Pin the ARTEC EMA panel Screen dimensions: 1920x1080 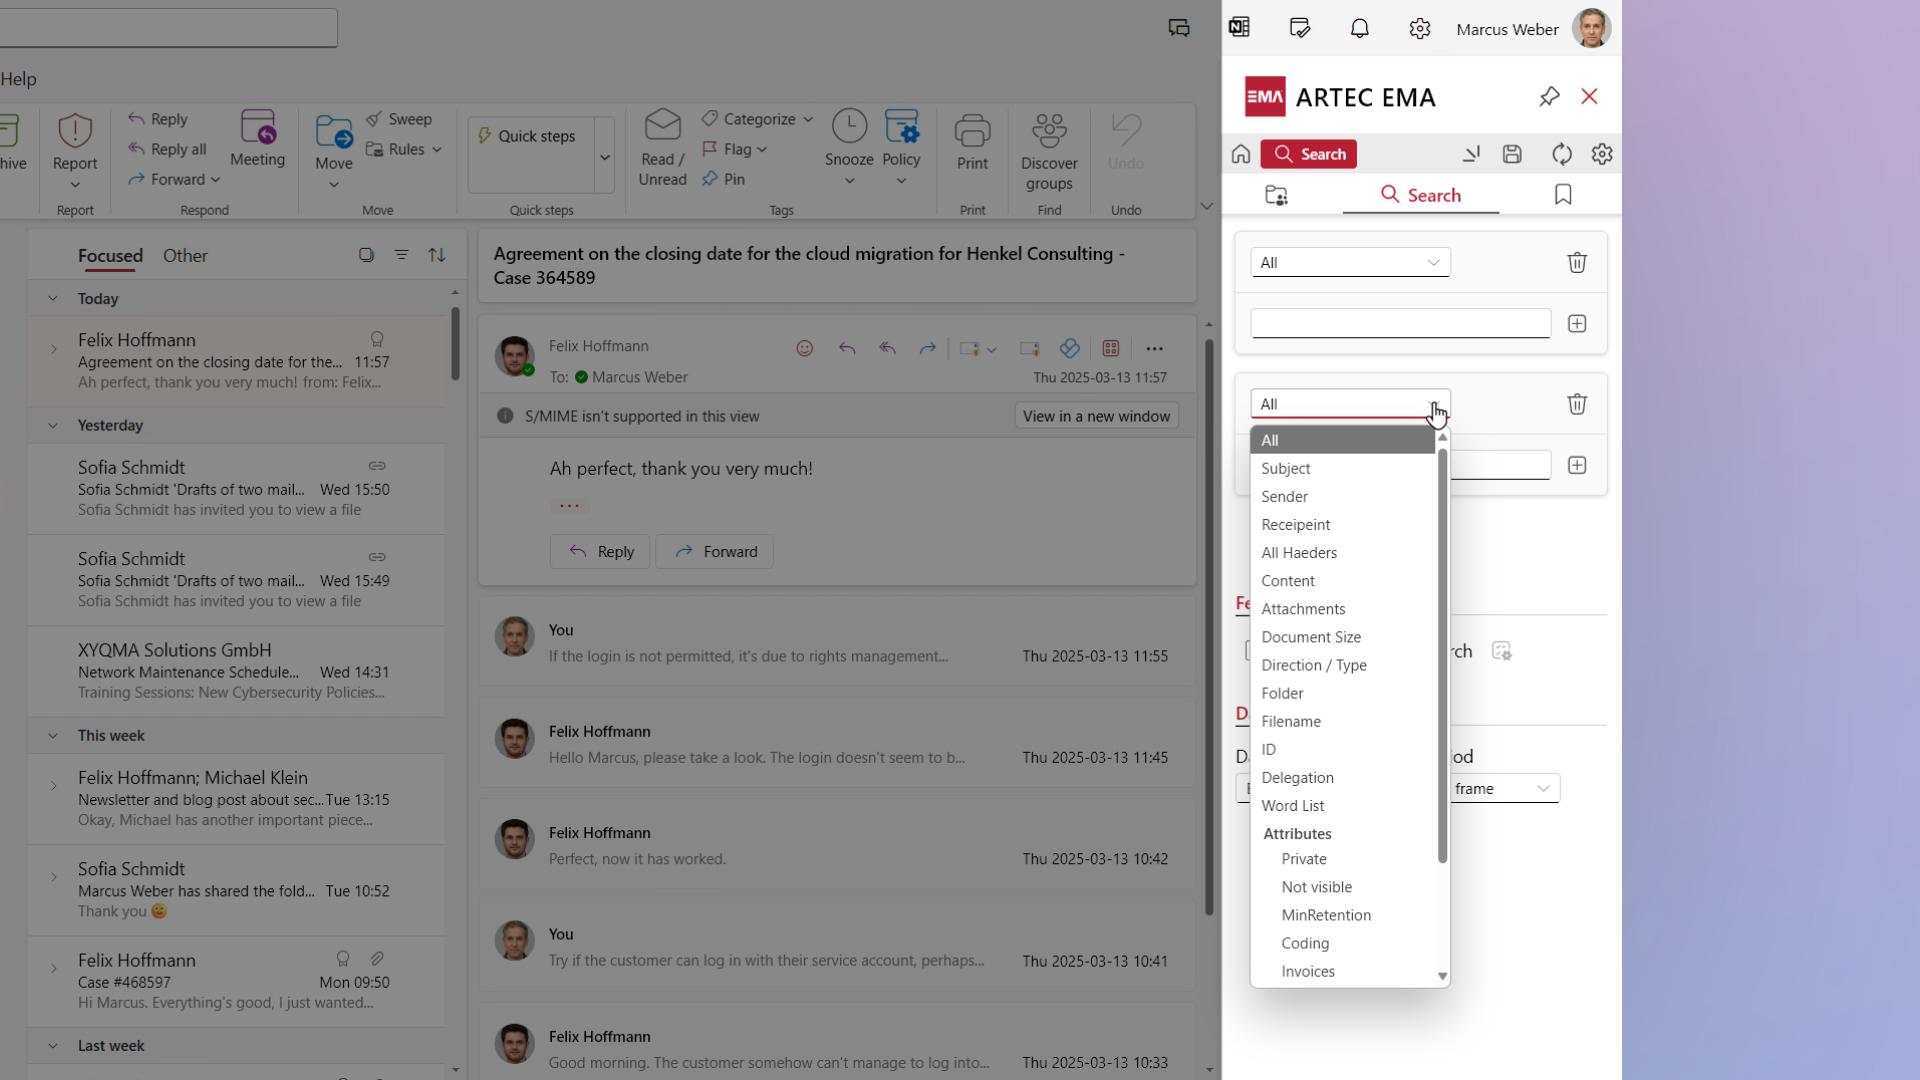1549,97
